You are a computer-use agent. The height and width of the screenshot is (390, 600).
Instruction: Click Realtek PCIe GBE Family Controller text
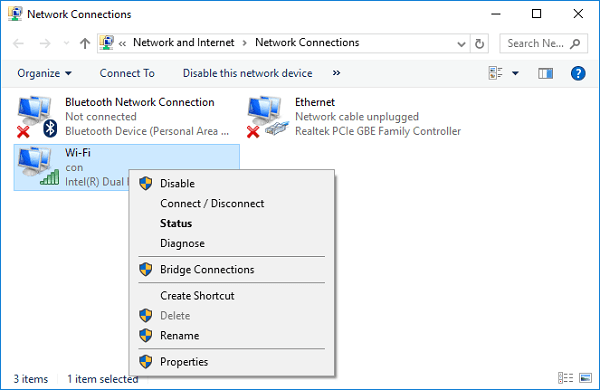point(378,131)
